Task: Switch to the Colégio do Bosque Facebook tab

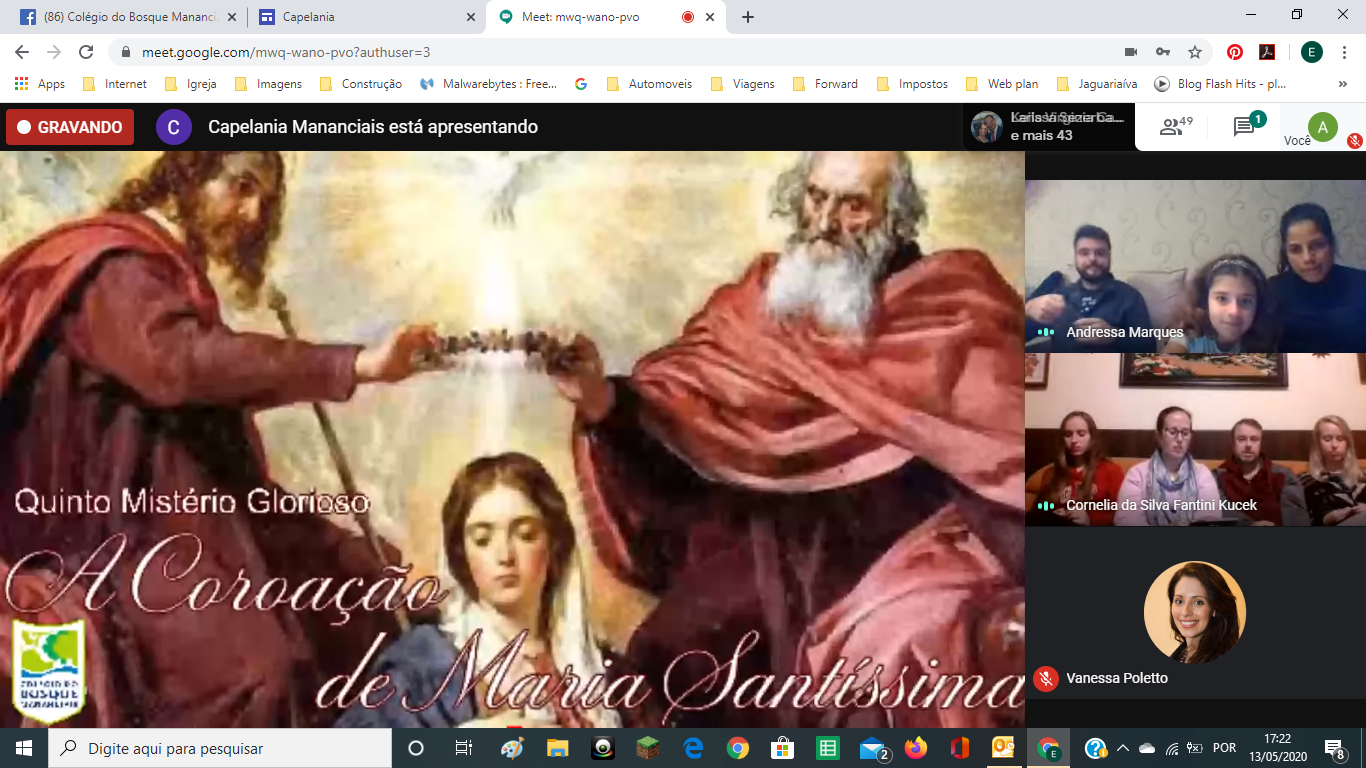Action: click(x=127, y=17)
